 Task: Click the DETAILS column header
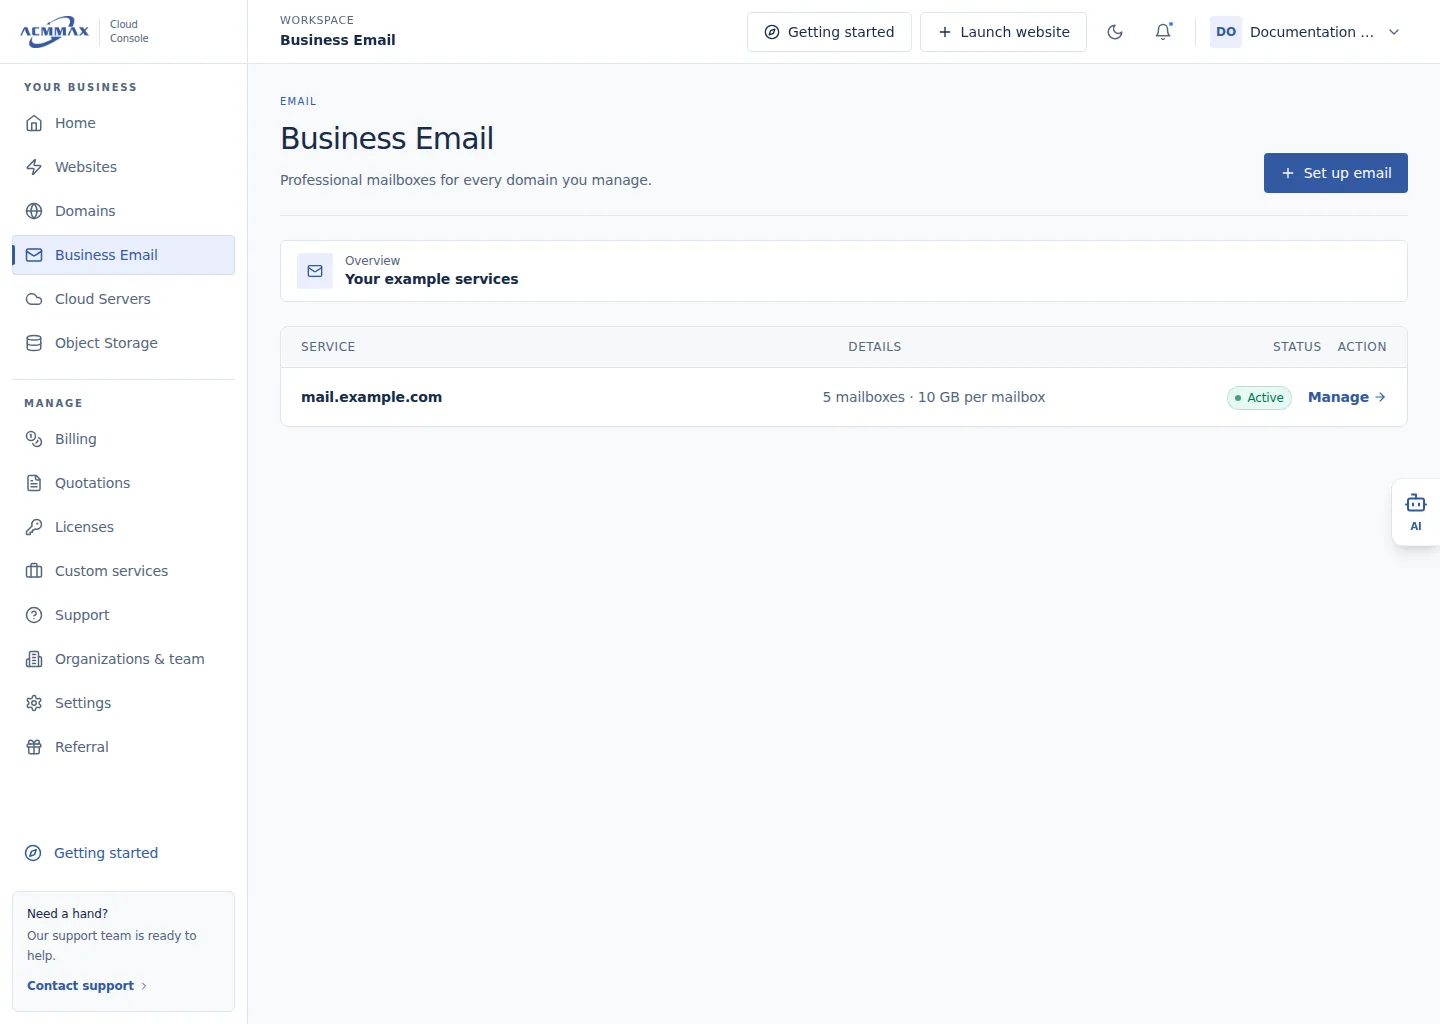[x=875, y=347]
